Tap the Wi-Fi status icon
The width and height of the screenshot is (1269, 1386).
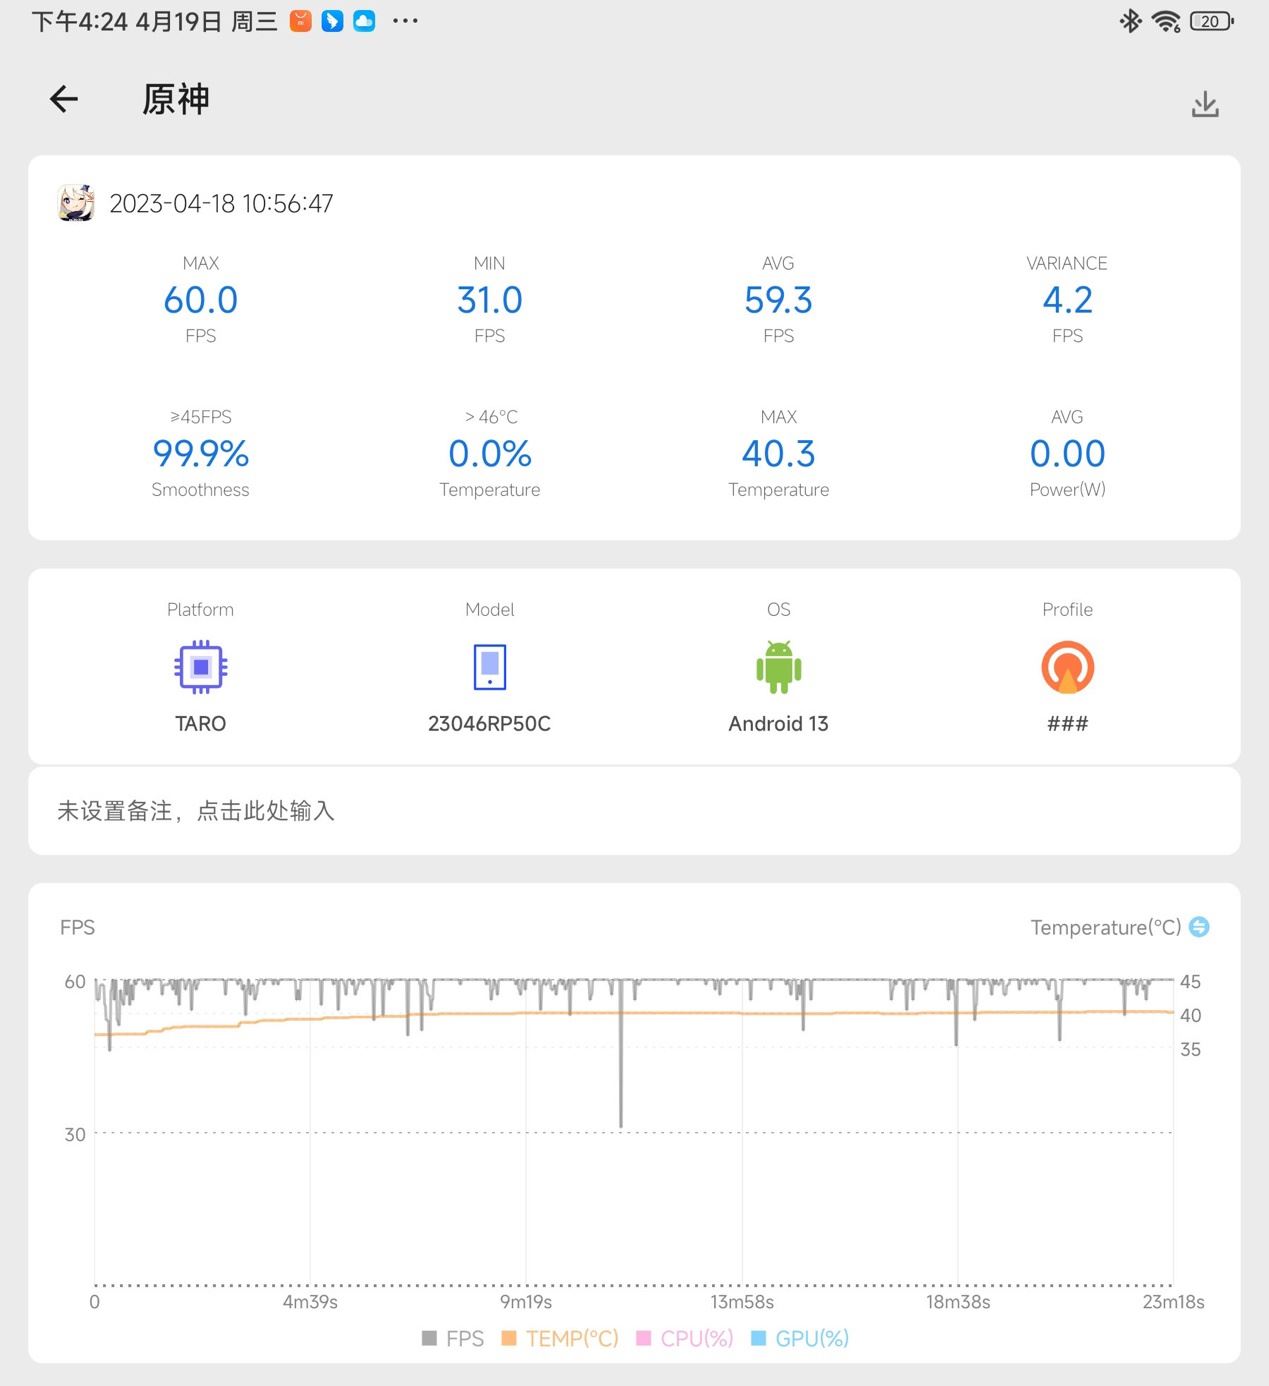(x=1166, y=21)
